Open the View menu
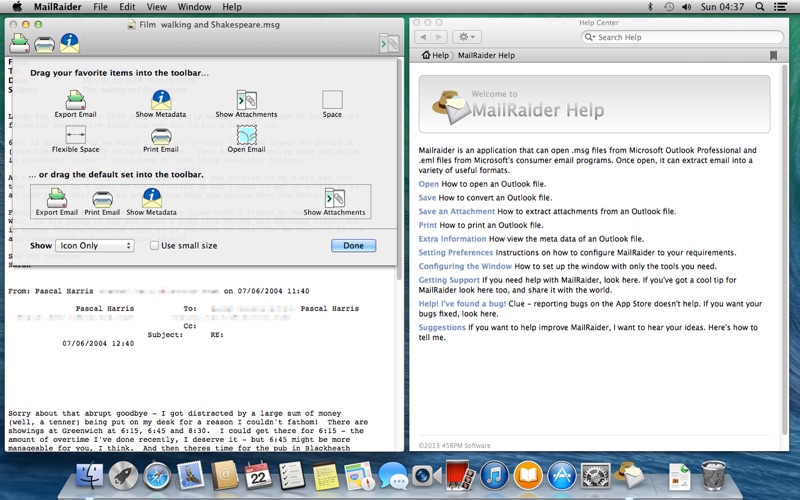800x500 pixels. click(x=157, y=7)
